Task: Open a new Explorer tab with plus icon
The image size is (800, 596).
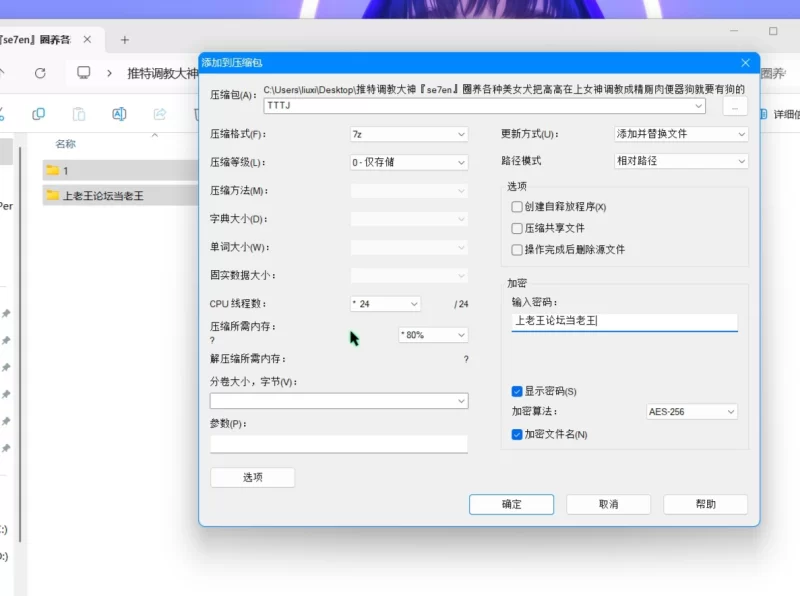Action: (x=125, y=40)
